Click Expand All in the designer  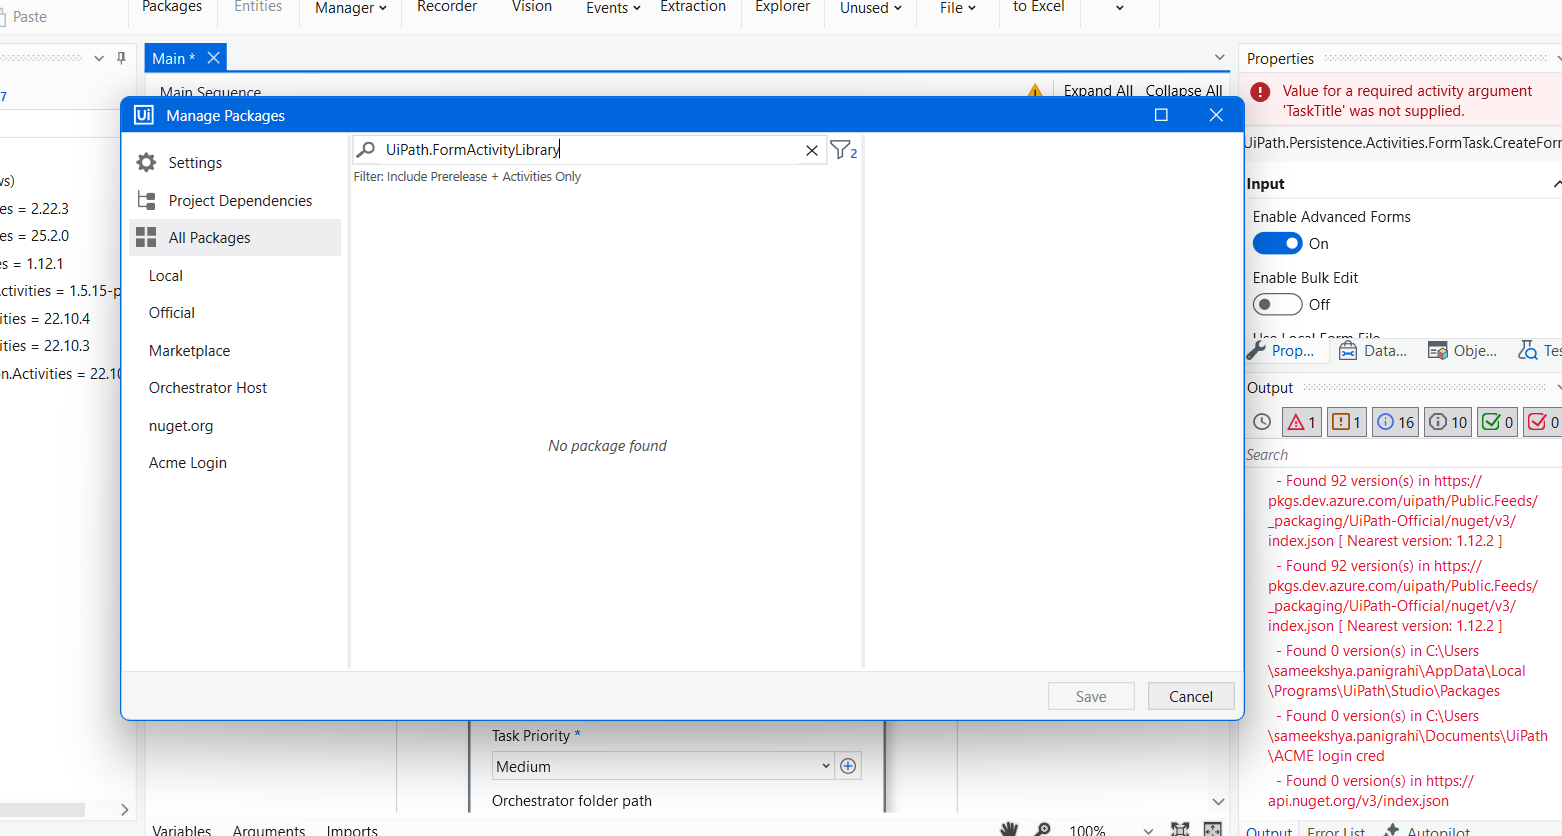(x=1098, y=90)
